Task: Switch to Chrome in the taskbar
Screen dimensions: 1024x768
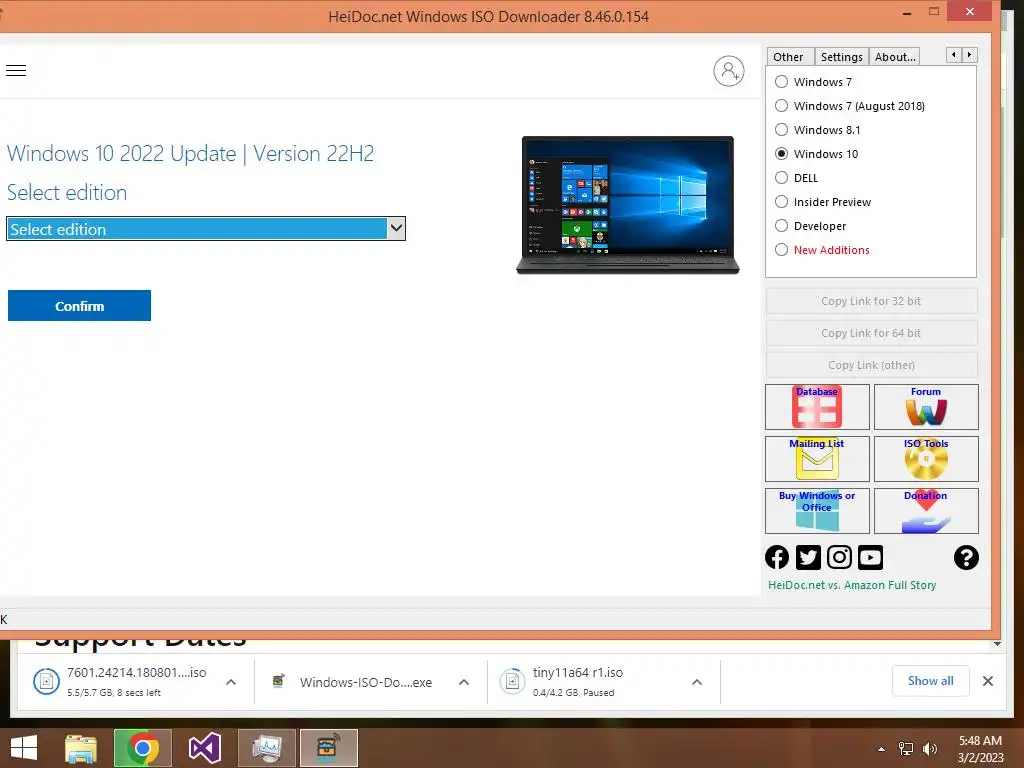Action: [142, 748]
